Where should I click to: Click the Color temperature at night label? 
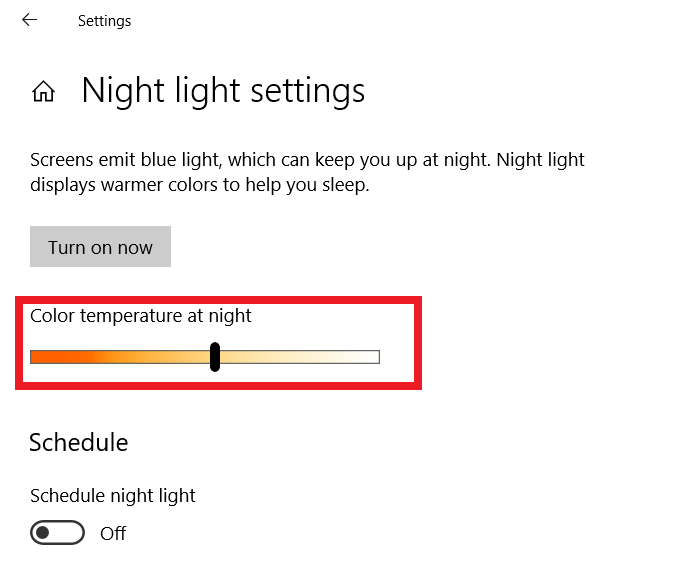pos(141,316)
